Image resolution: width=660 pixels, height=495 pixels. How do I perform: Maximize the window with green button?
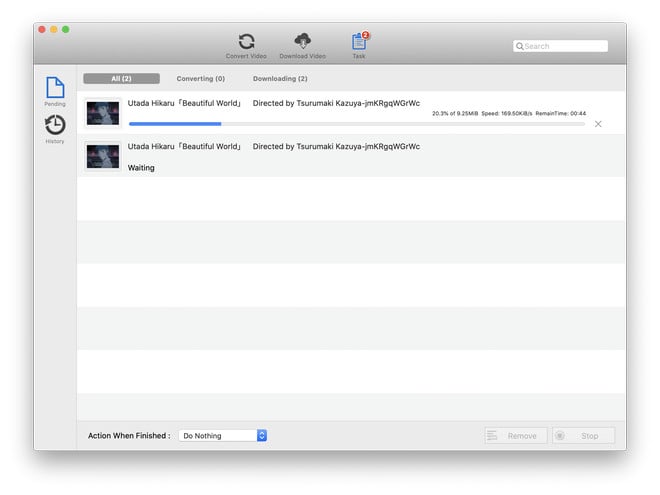pyautogui.click(x=66, y=29)
